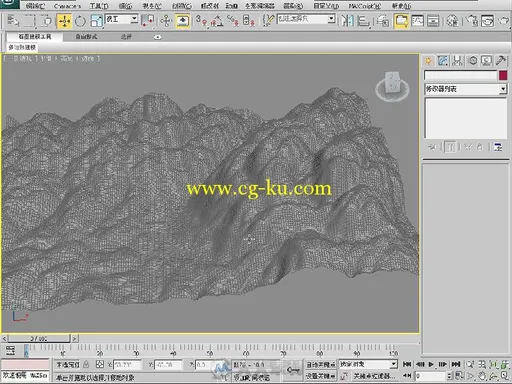512x384 pixels.
Task: Open the Mirror tool
Action: (x=347, y=21)
